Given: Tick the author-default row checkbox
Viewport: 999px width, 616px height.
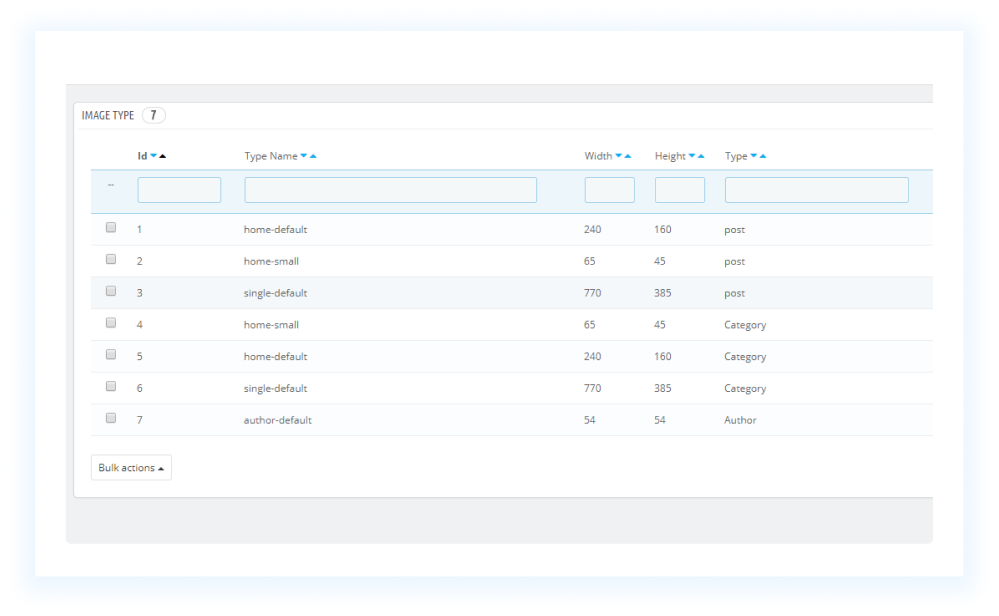Looking at the screenshot, I should coord(111,419).
